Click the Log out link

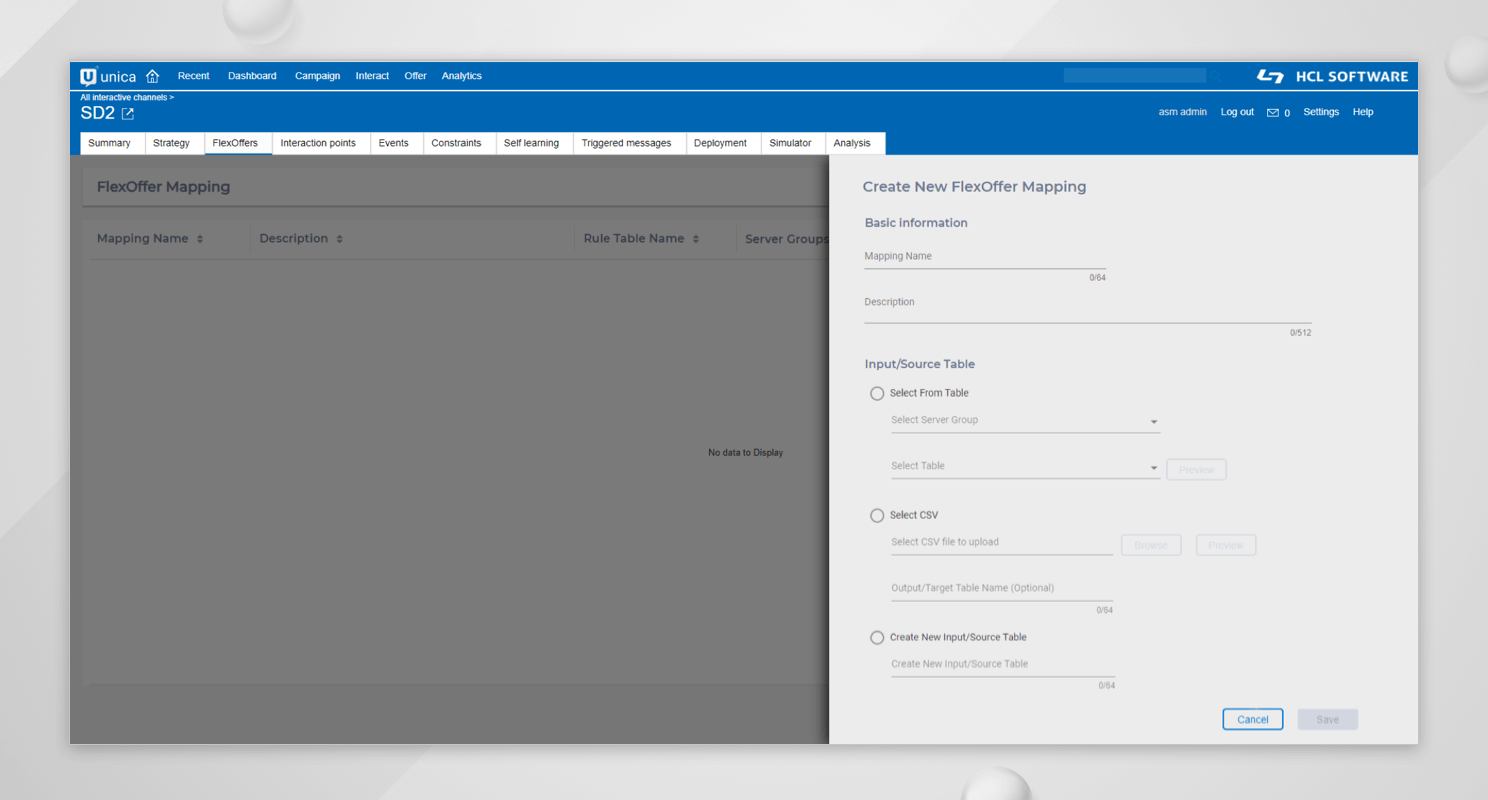coord(1236,112)
